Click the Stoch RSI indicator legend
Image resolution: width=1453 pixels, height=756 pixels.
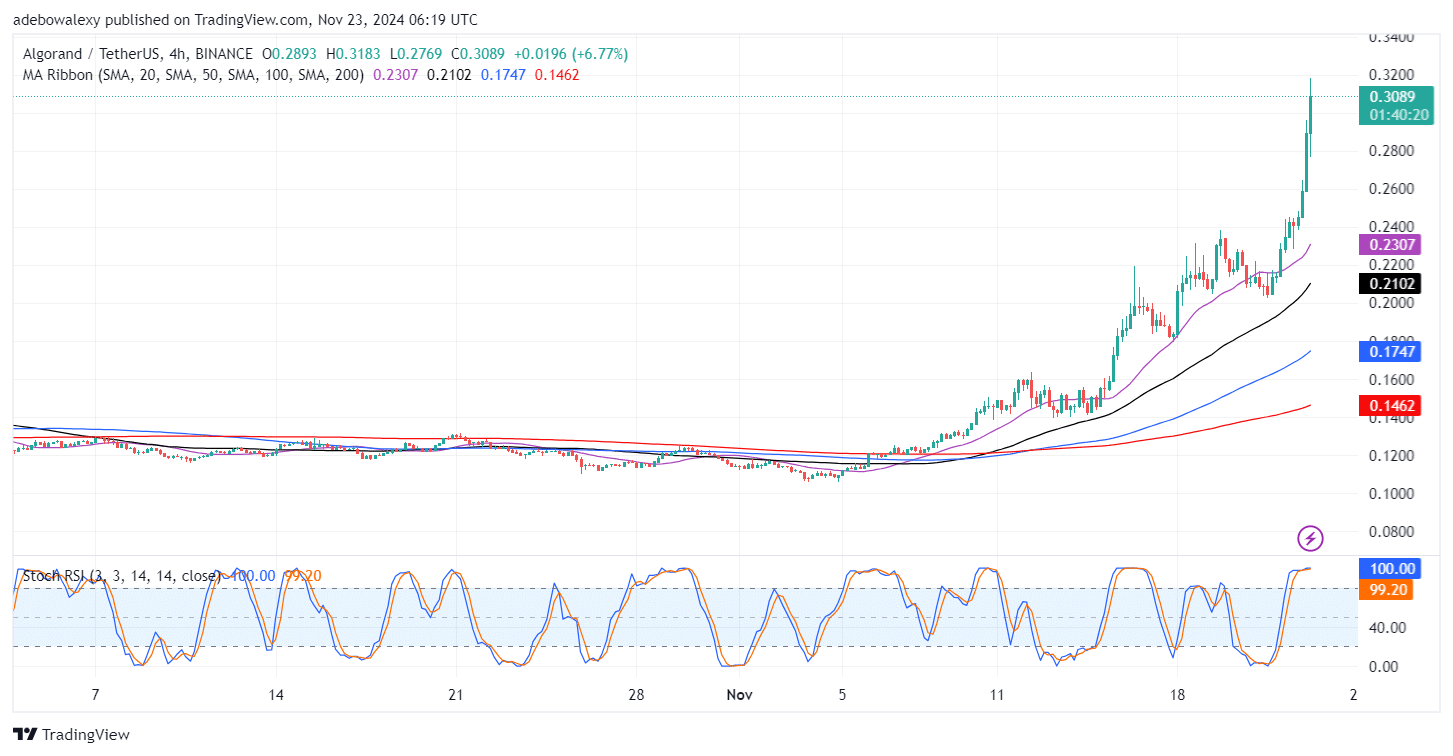pyautogui.click(x=121, y=576)
